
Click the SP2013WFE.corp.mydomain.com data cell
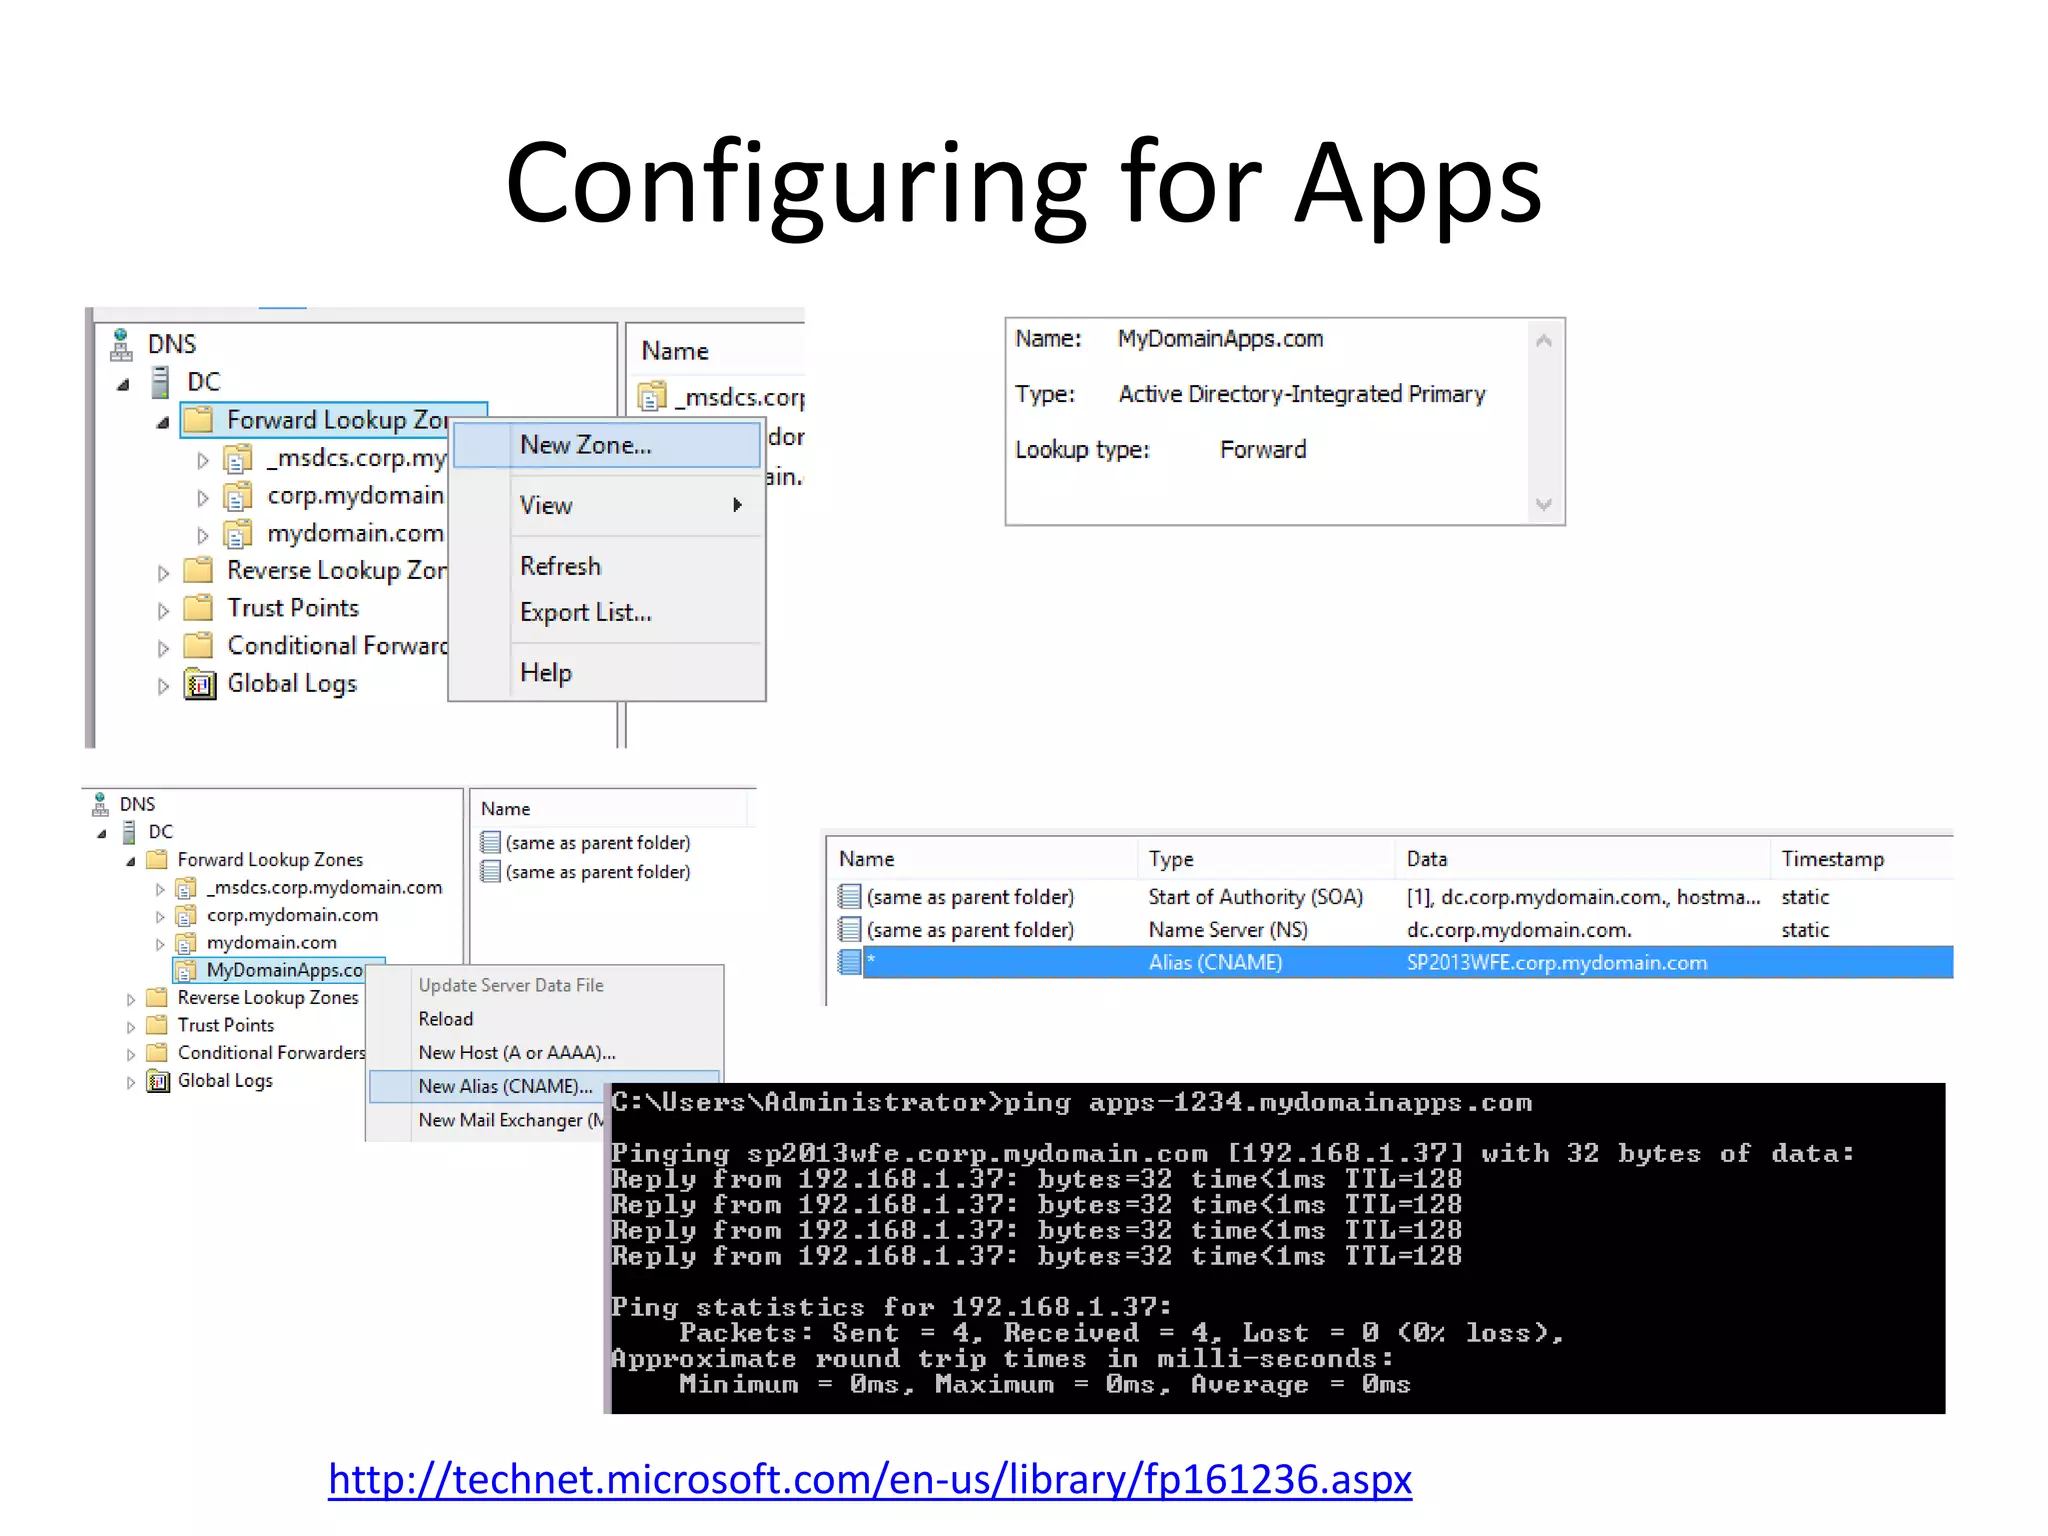point(1557,962)
